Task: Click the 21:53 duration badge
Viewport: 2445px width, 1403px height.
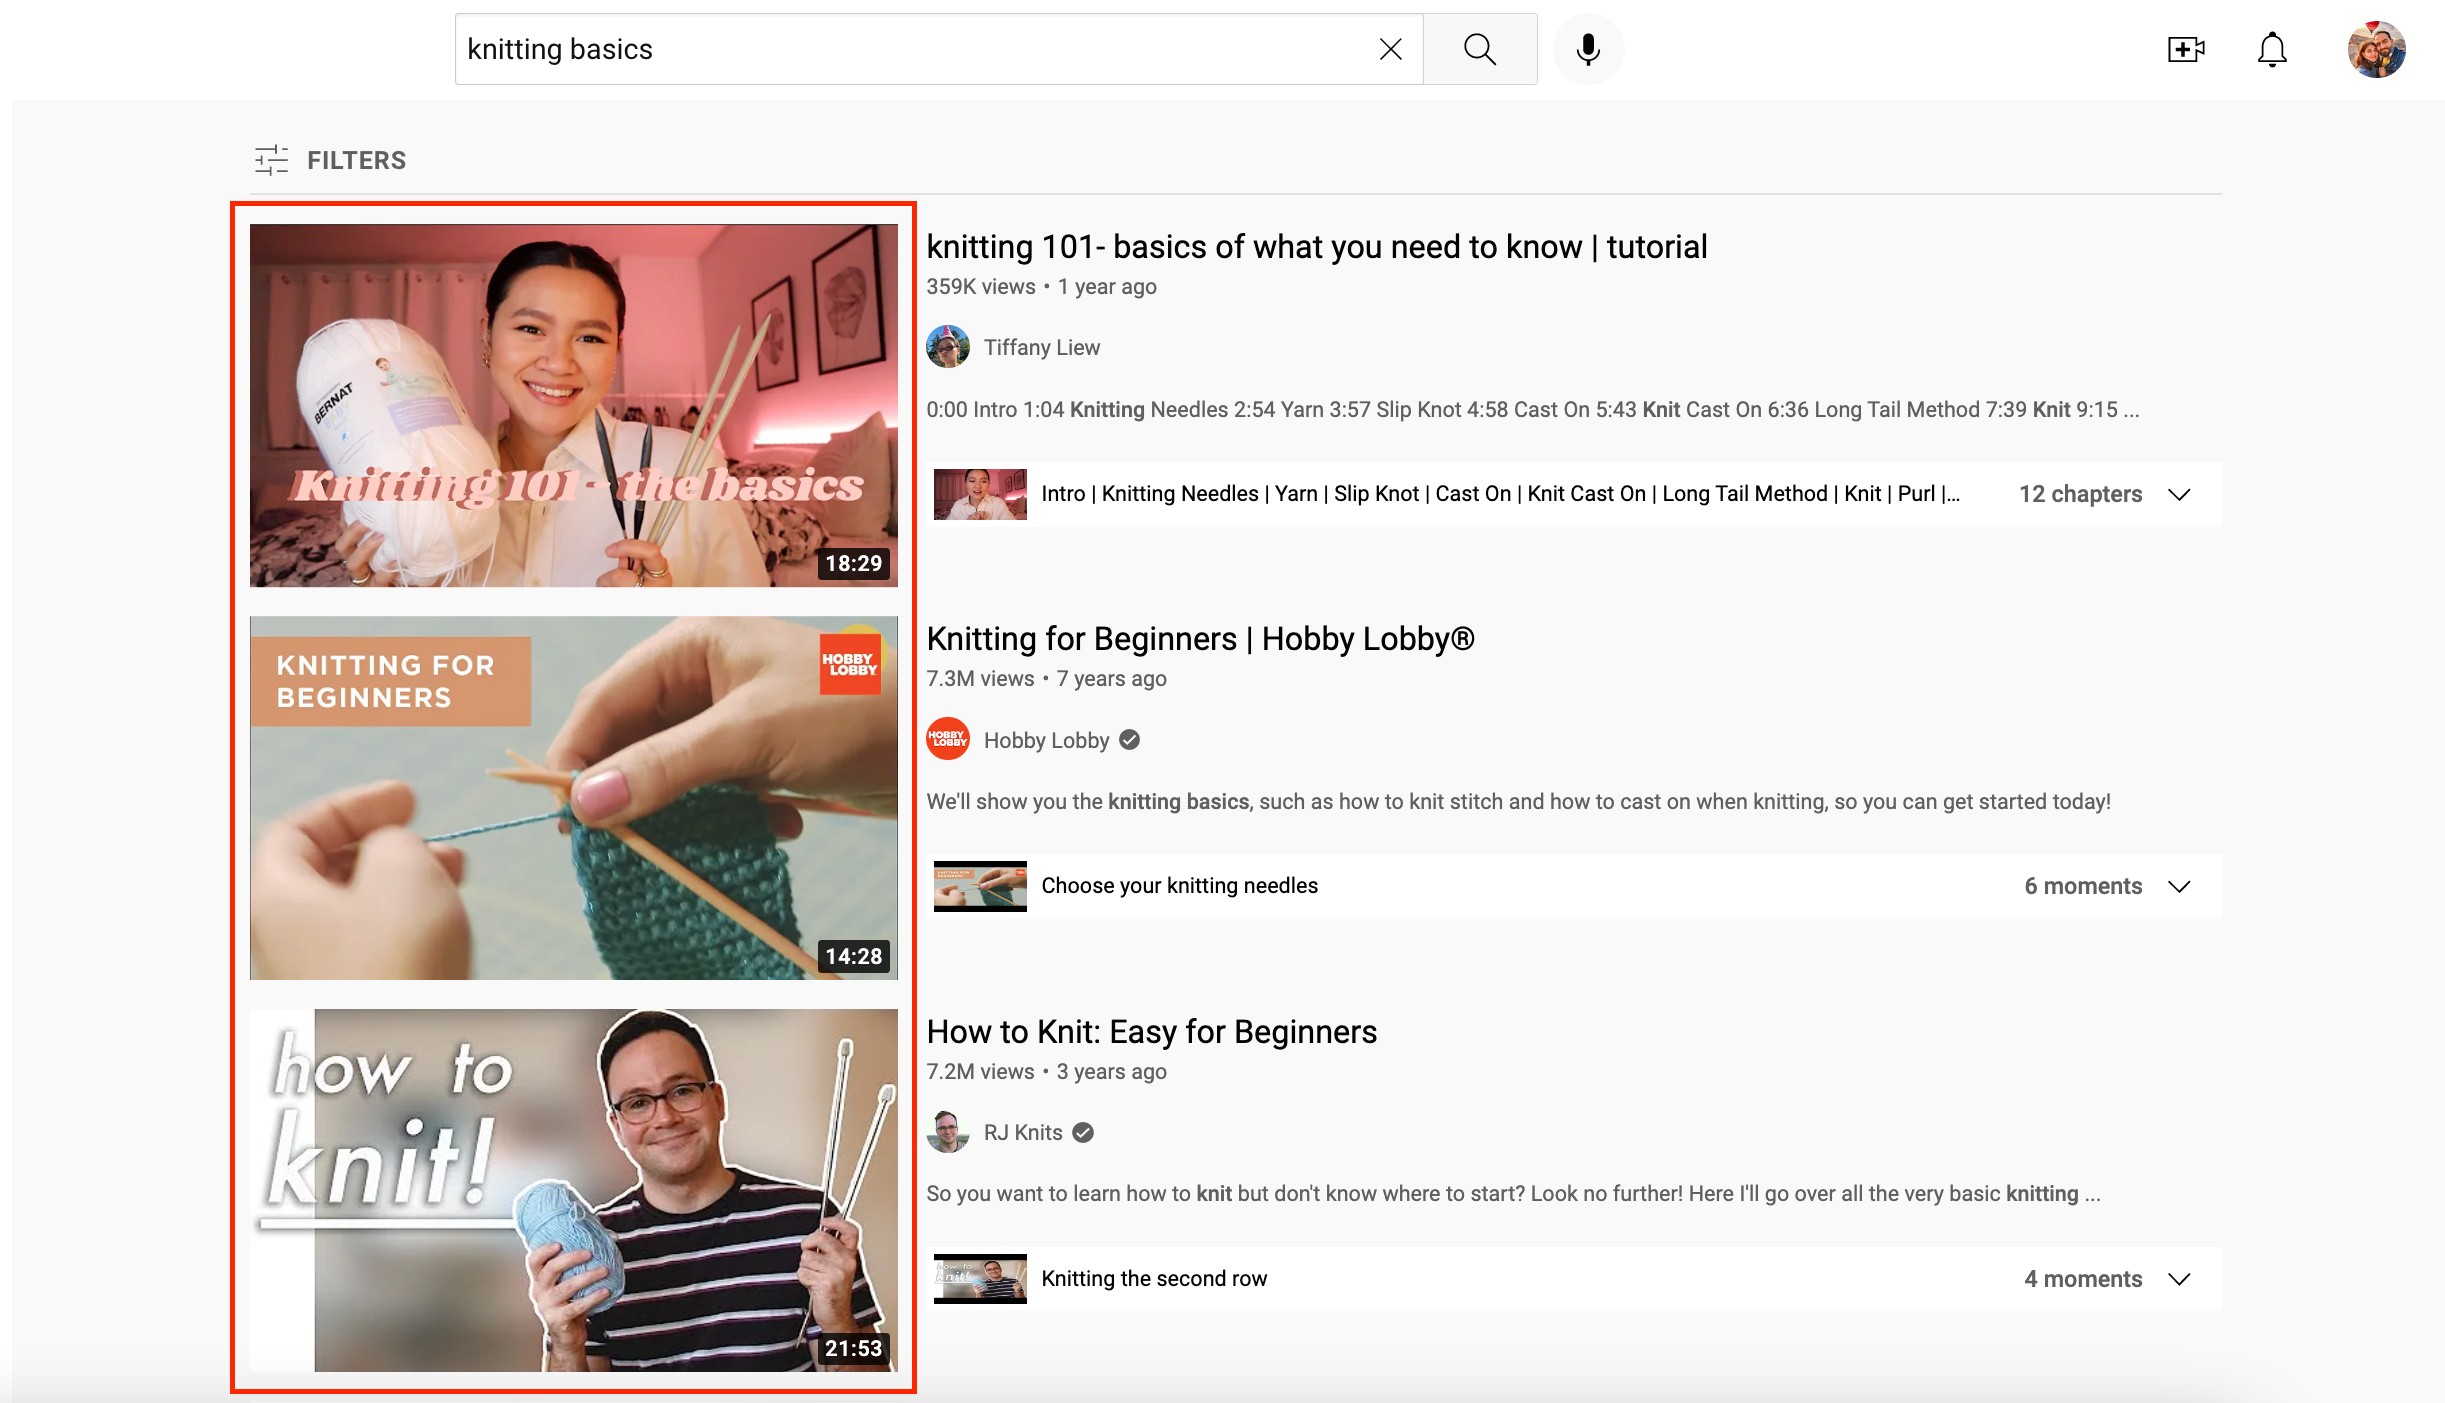Action: [853, 1349]
